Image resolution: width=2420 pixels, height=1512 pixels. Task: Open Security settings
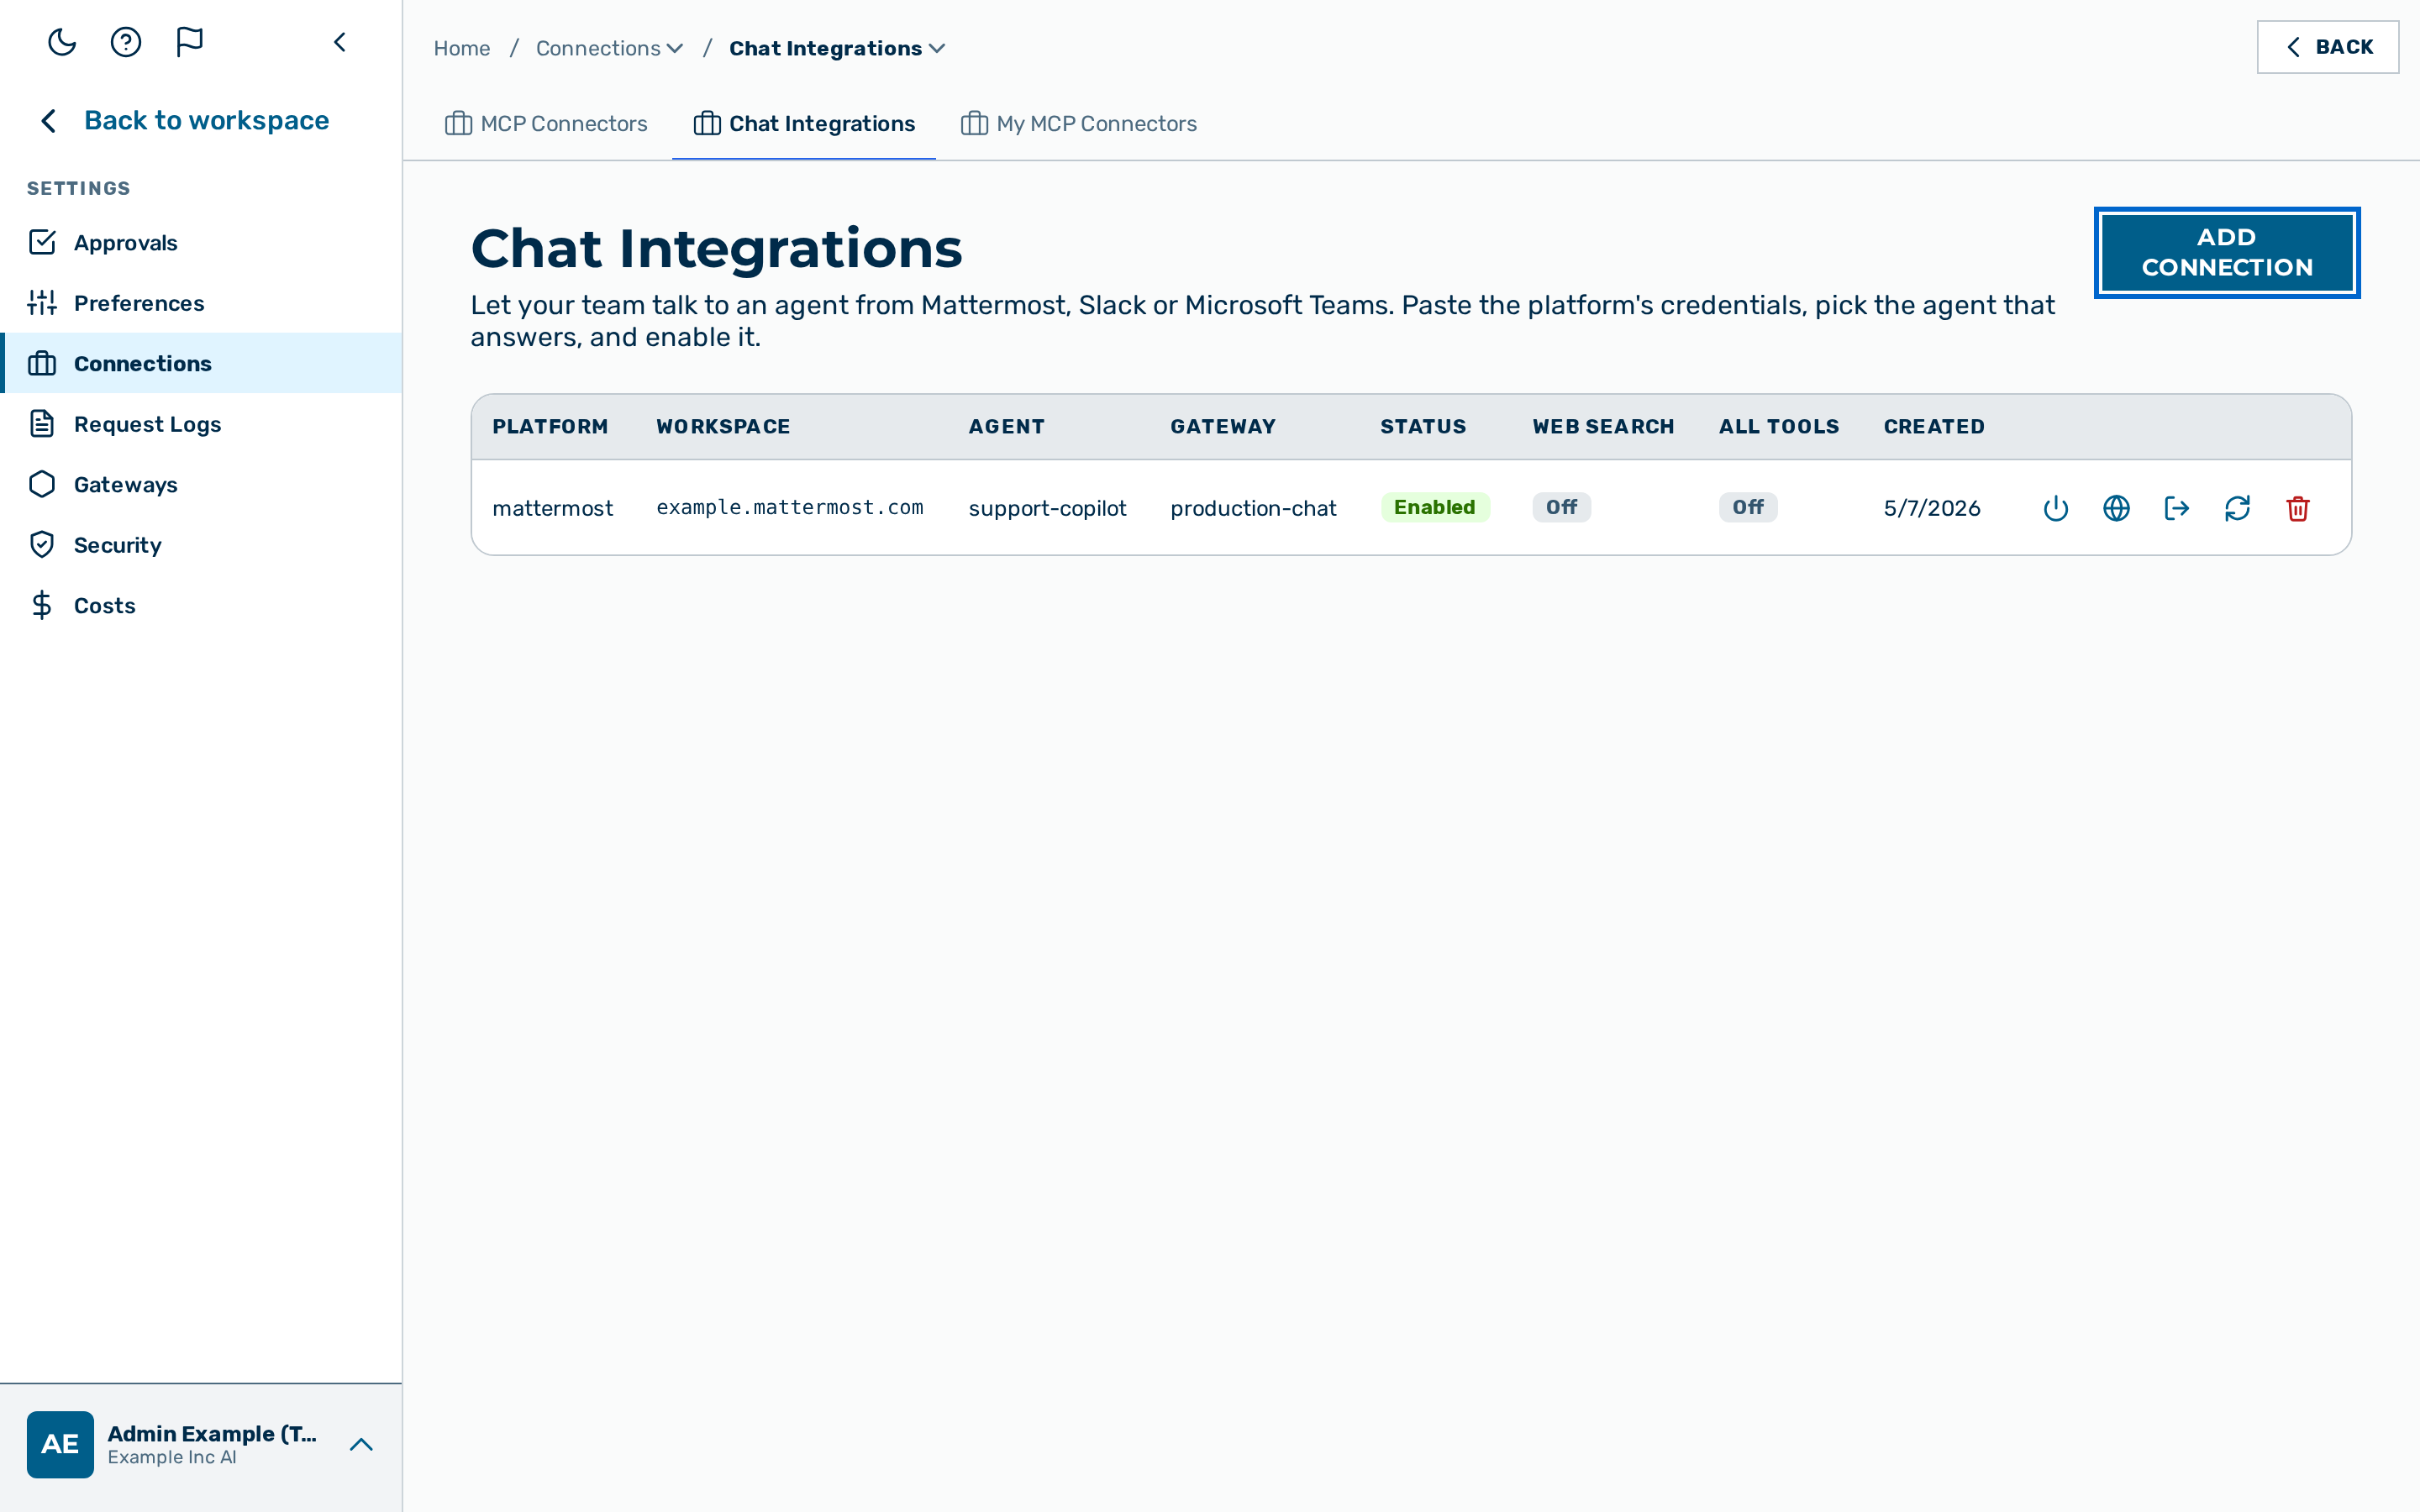[201, 545]
